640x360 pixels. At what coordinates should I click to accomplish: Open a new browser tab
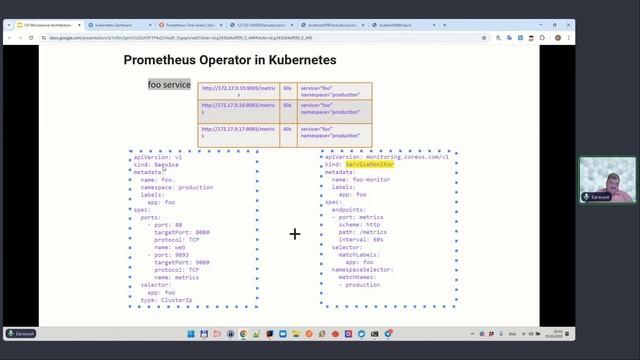tap(444, 25)
